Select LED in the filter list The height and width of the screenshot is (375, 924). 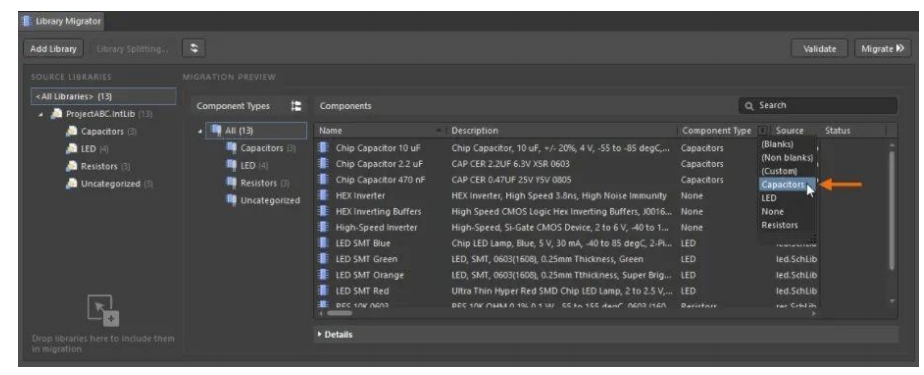click(769, 198)
